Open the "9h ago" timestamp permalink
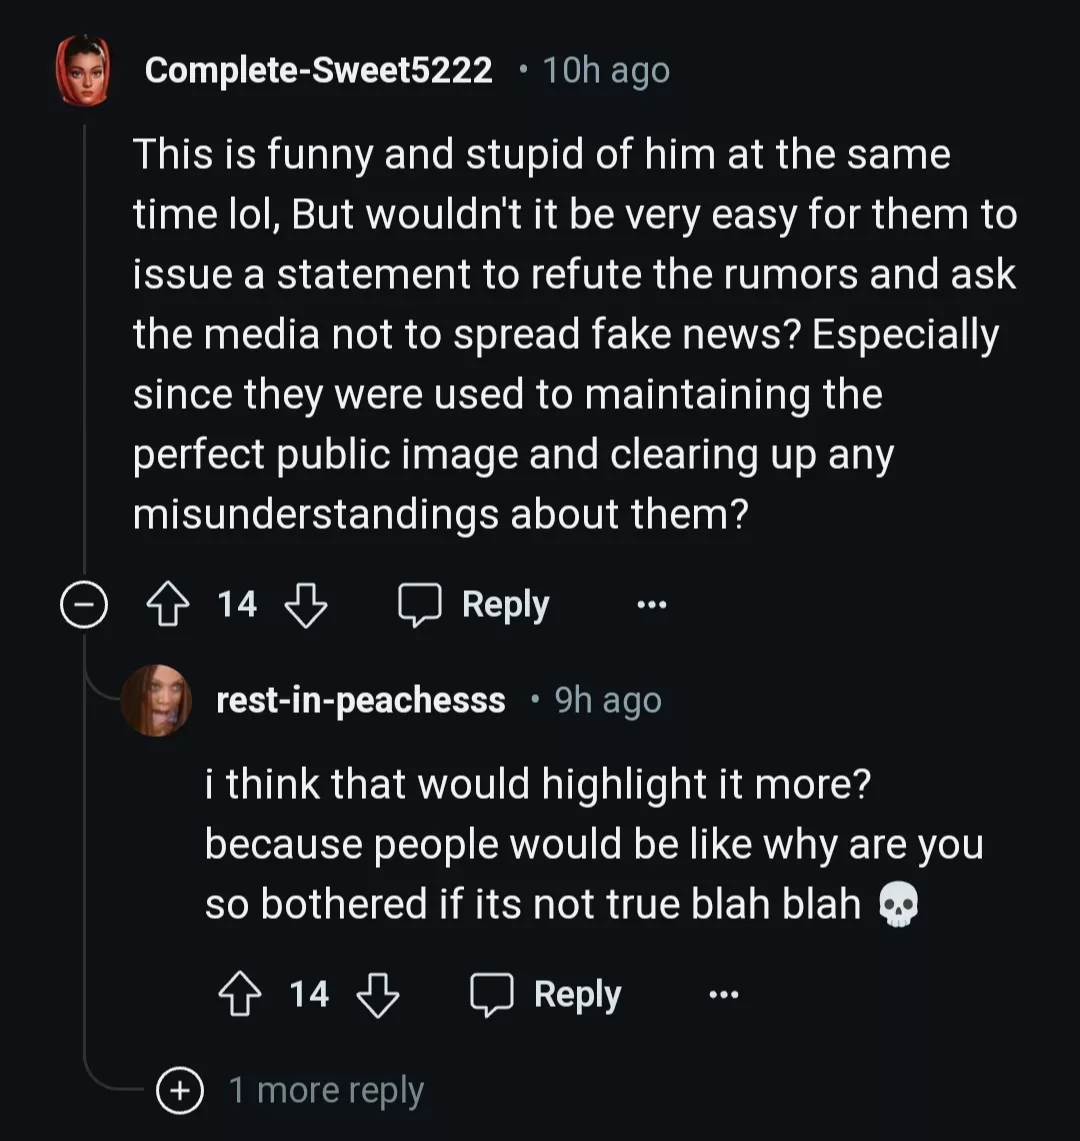 pyautogui.click(x=608, y=701)
